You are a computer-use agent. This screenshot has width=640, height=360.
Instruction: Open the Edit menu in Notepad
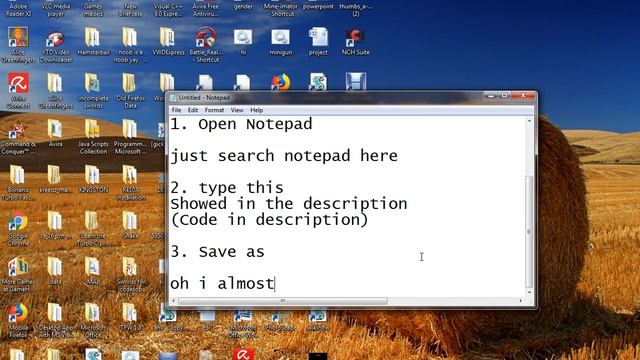click(x=193, y=110)
